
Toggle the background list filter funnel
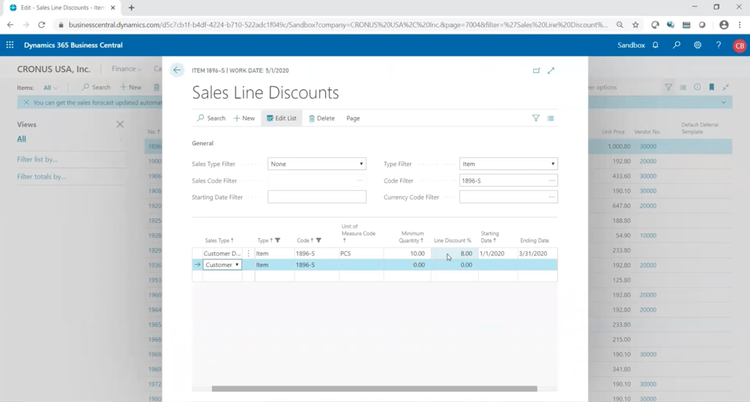pos(668,87)
